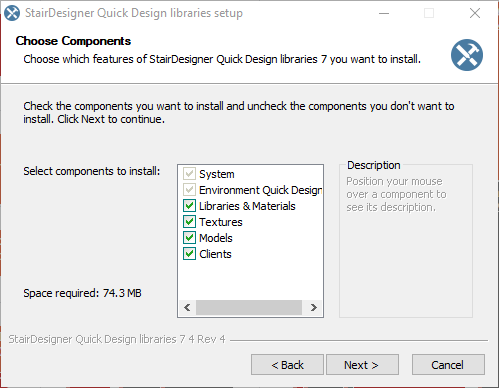
Task: Toggle the Models component checkbox
Action: 189,238
